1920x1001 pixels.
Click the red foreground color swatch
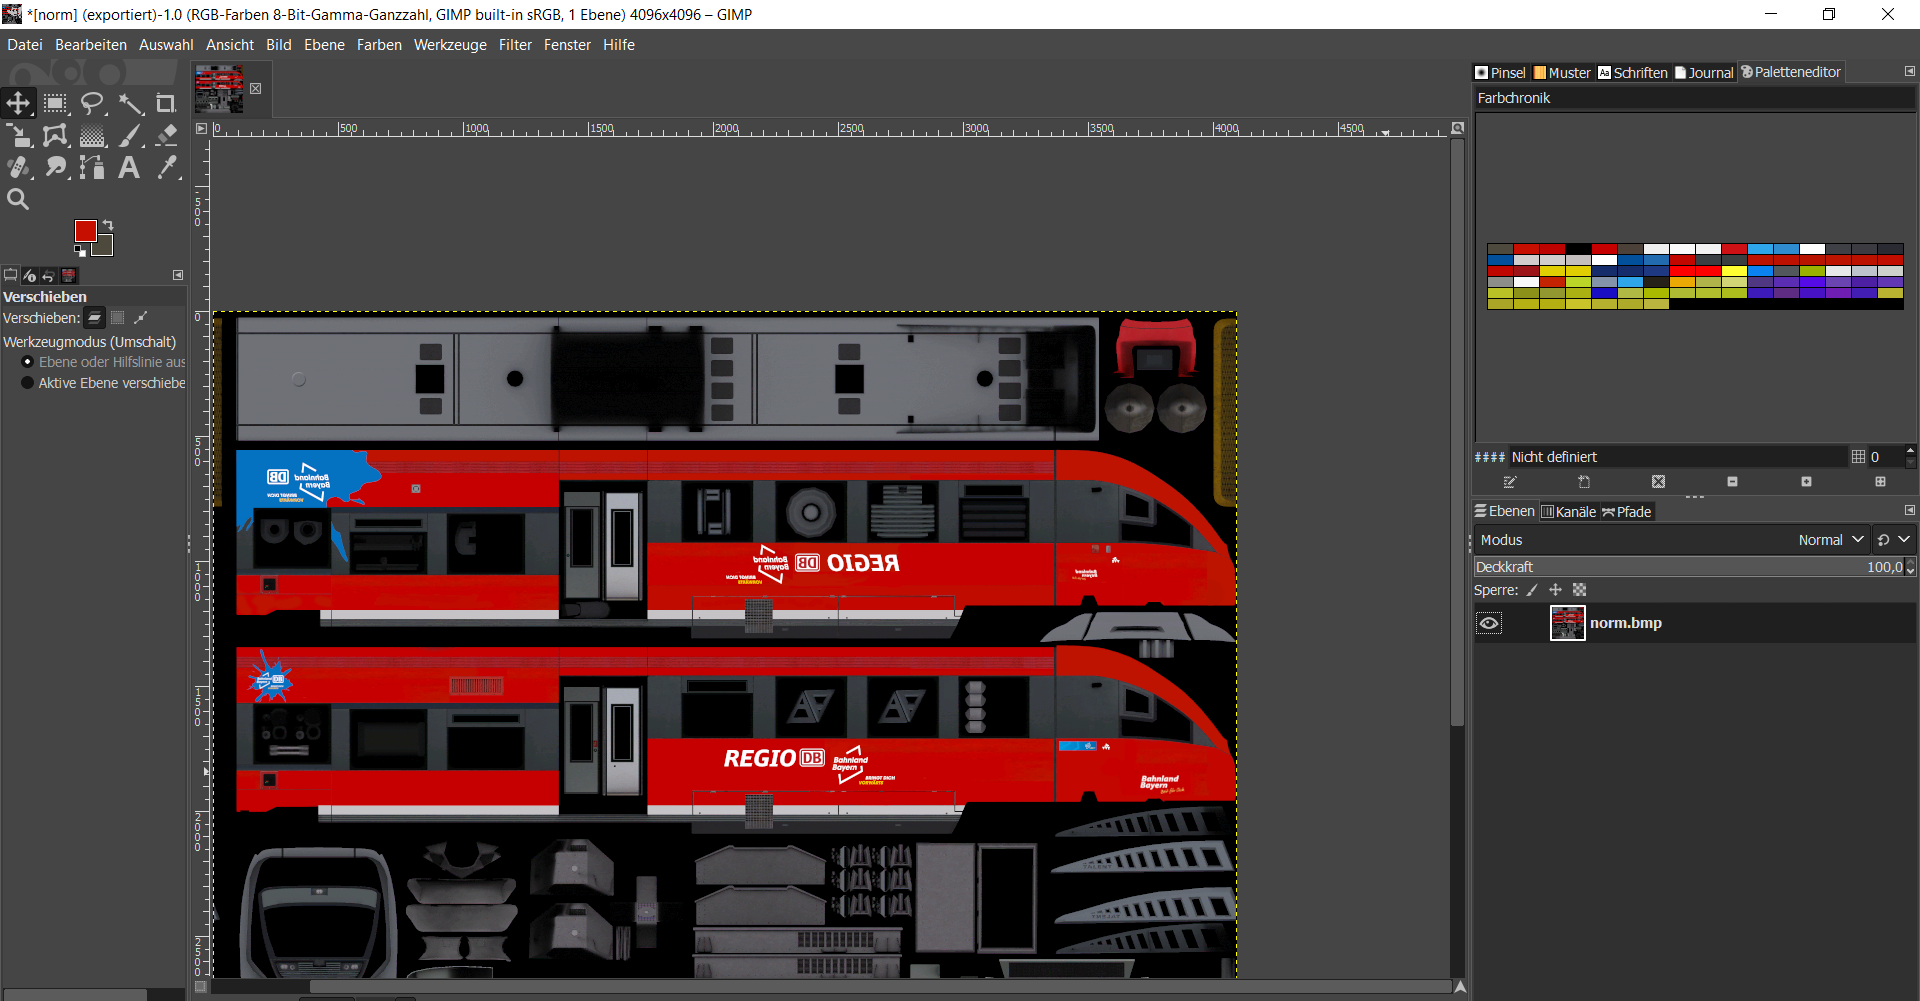point(86,231)
